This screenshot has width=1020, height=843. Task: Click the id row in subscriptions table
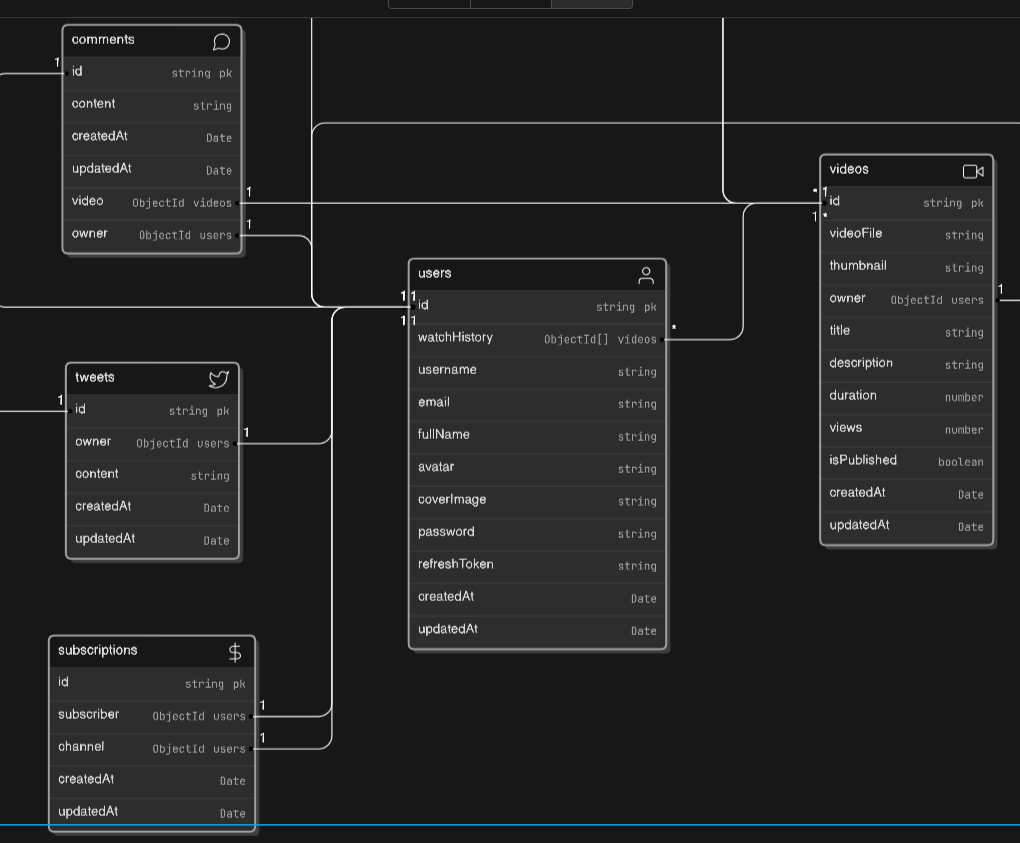tap(152, 684)
